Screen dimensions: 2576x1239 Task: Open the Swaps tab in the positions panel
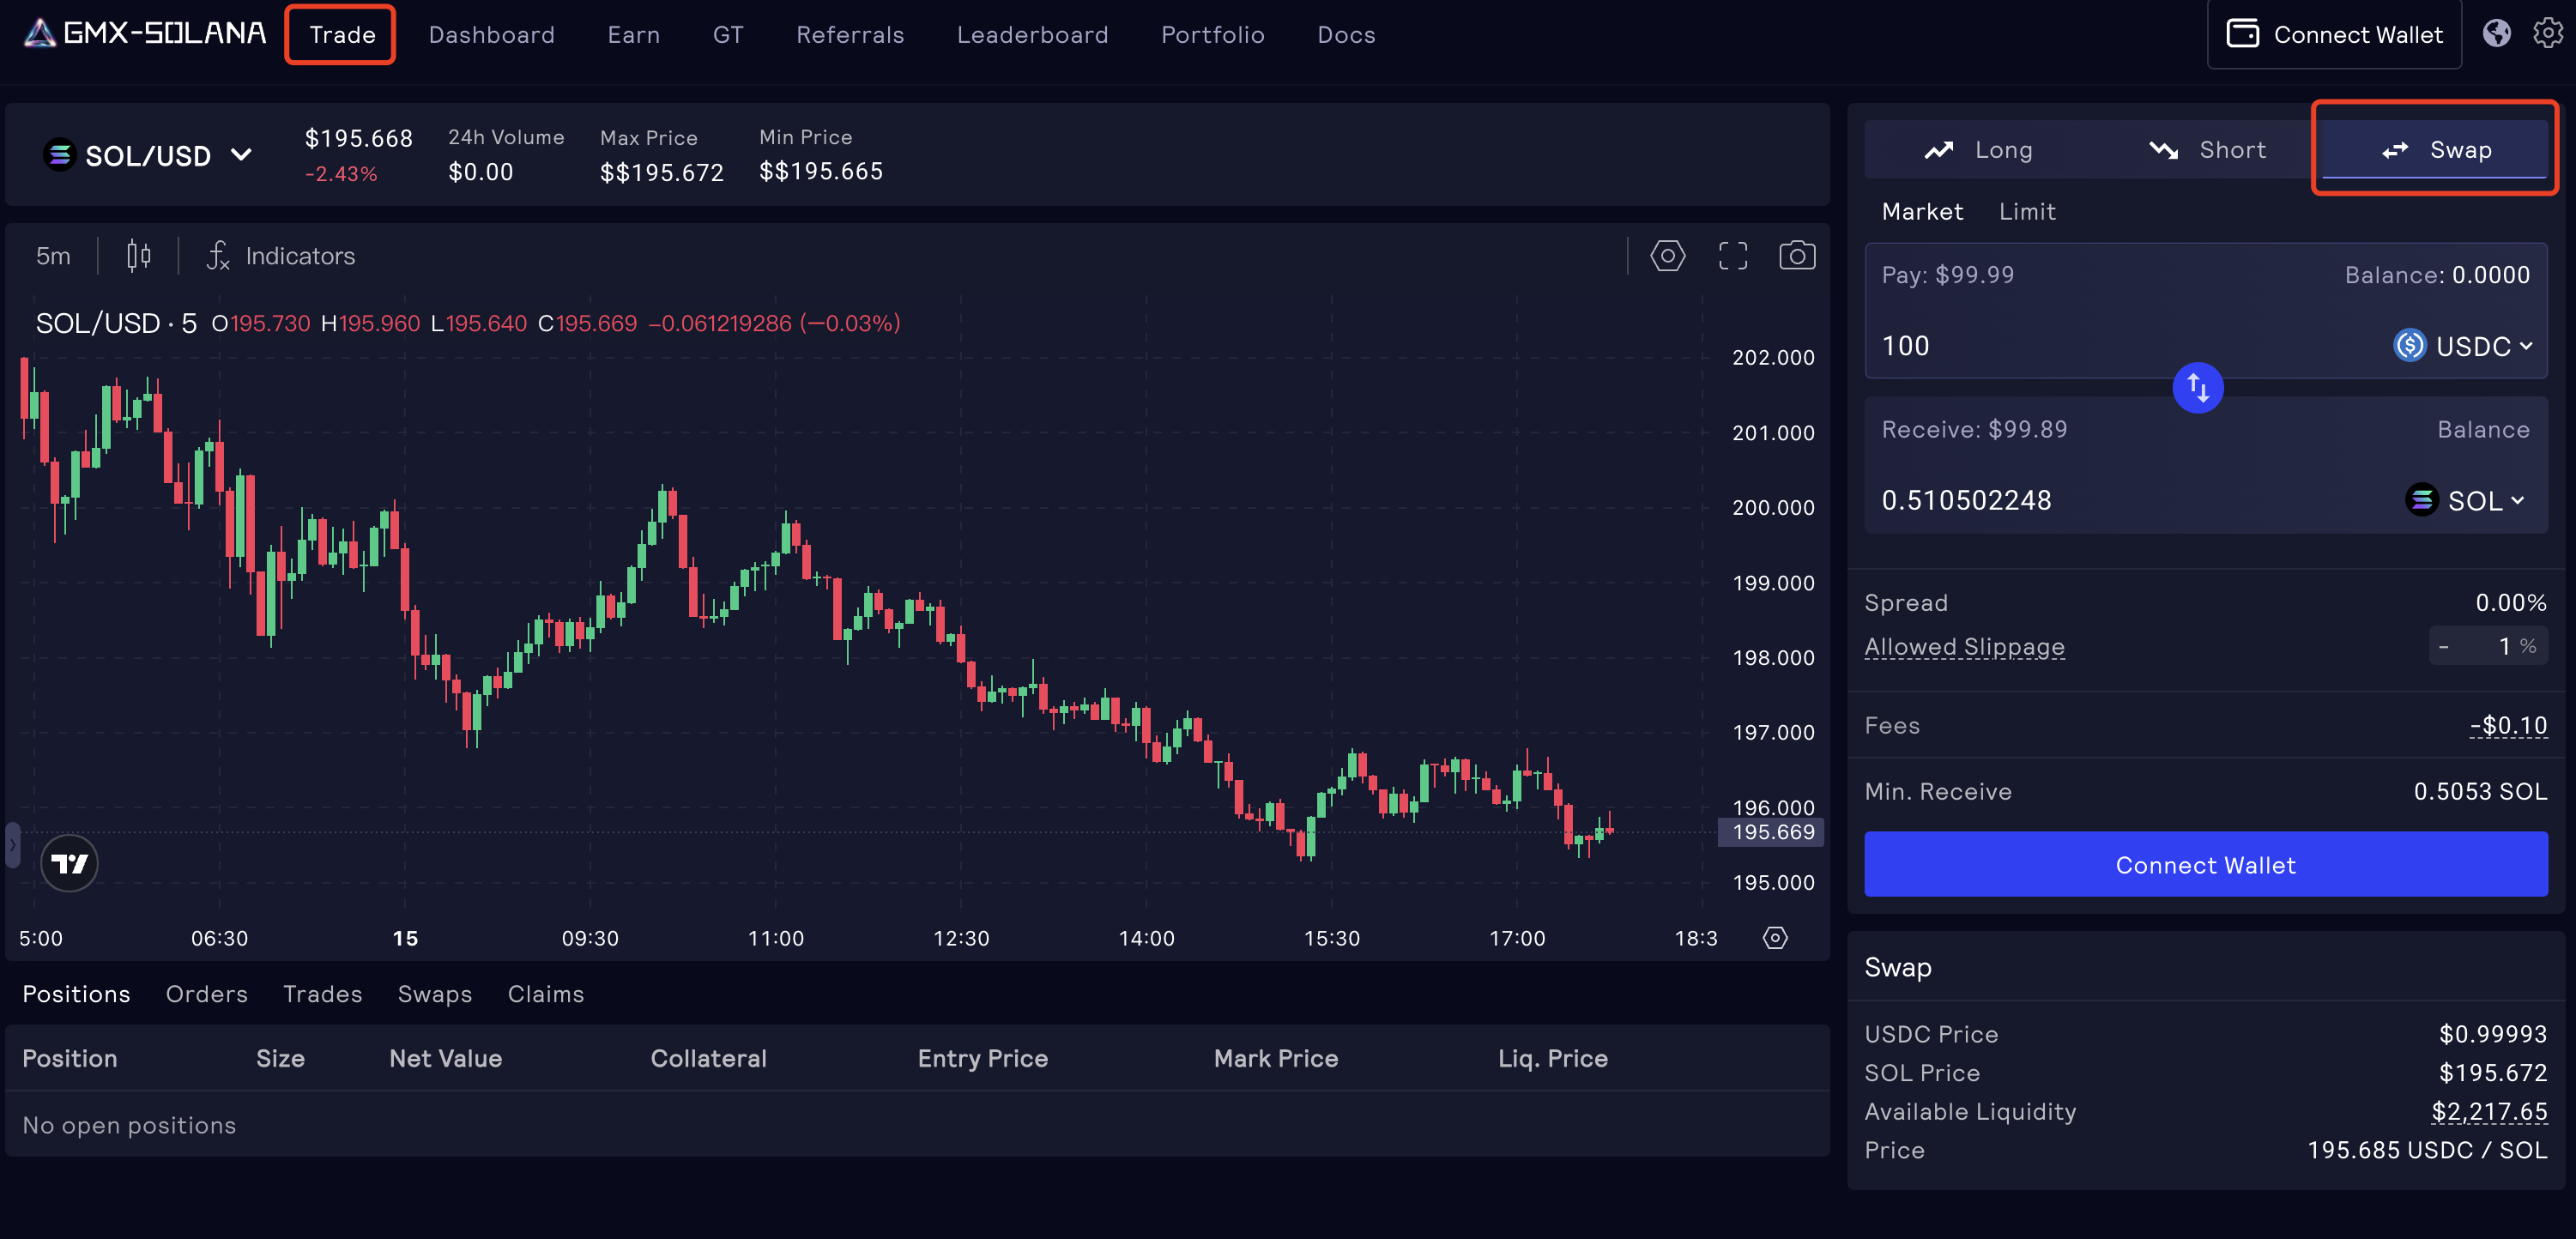(x=435, y=993)
